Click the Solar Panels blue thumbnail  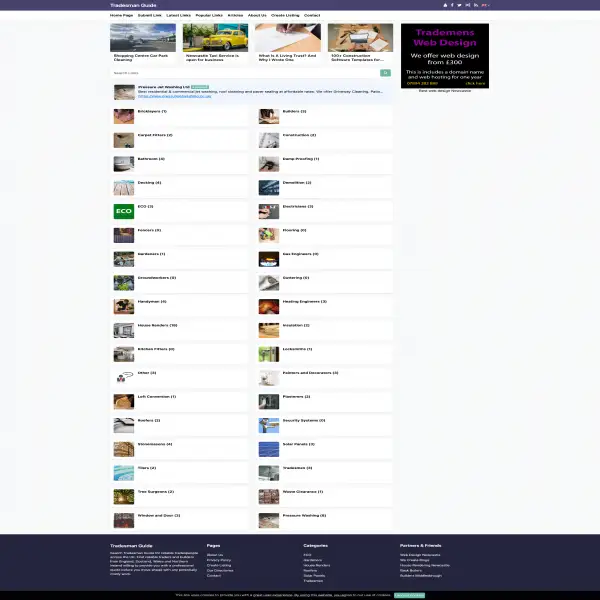click(x=269, y=449)
